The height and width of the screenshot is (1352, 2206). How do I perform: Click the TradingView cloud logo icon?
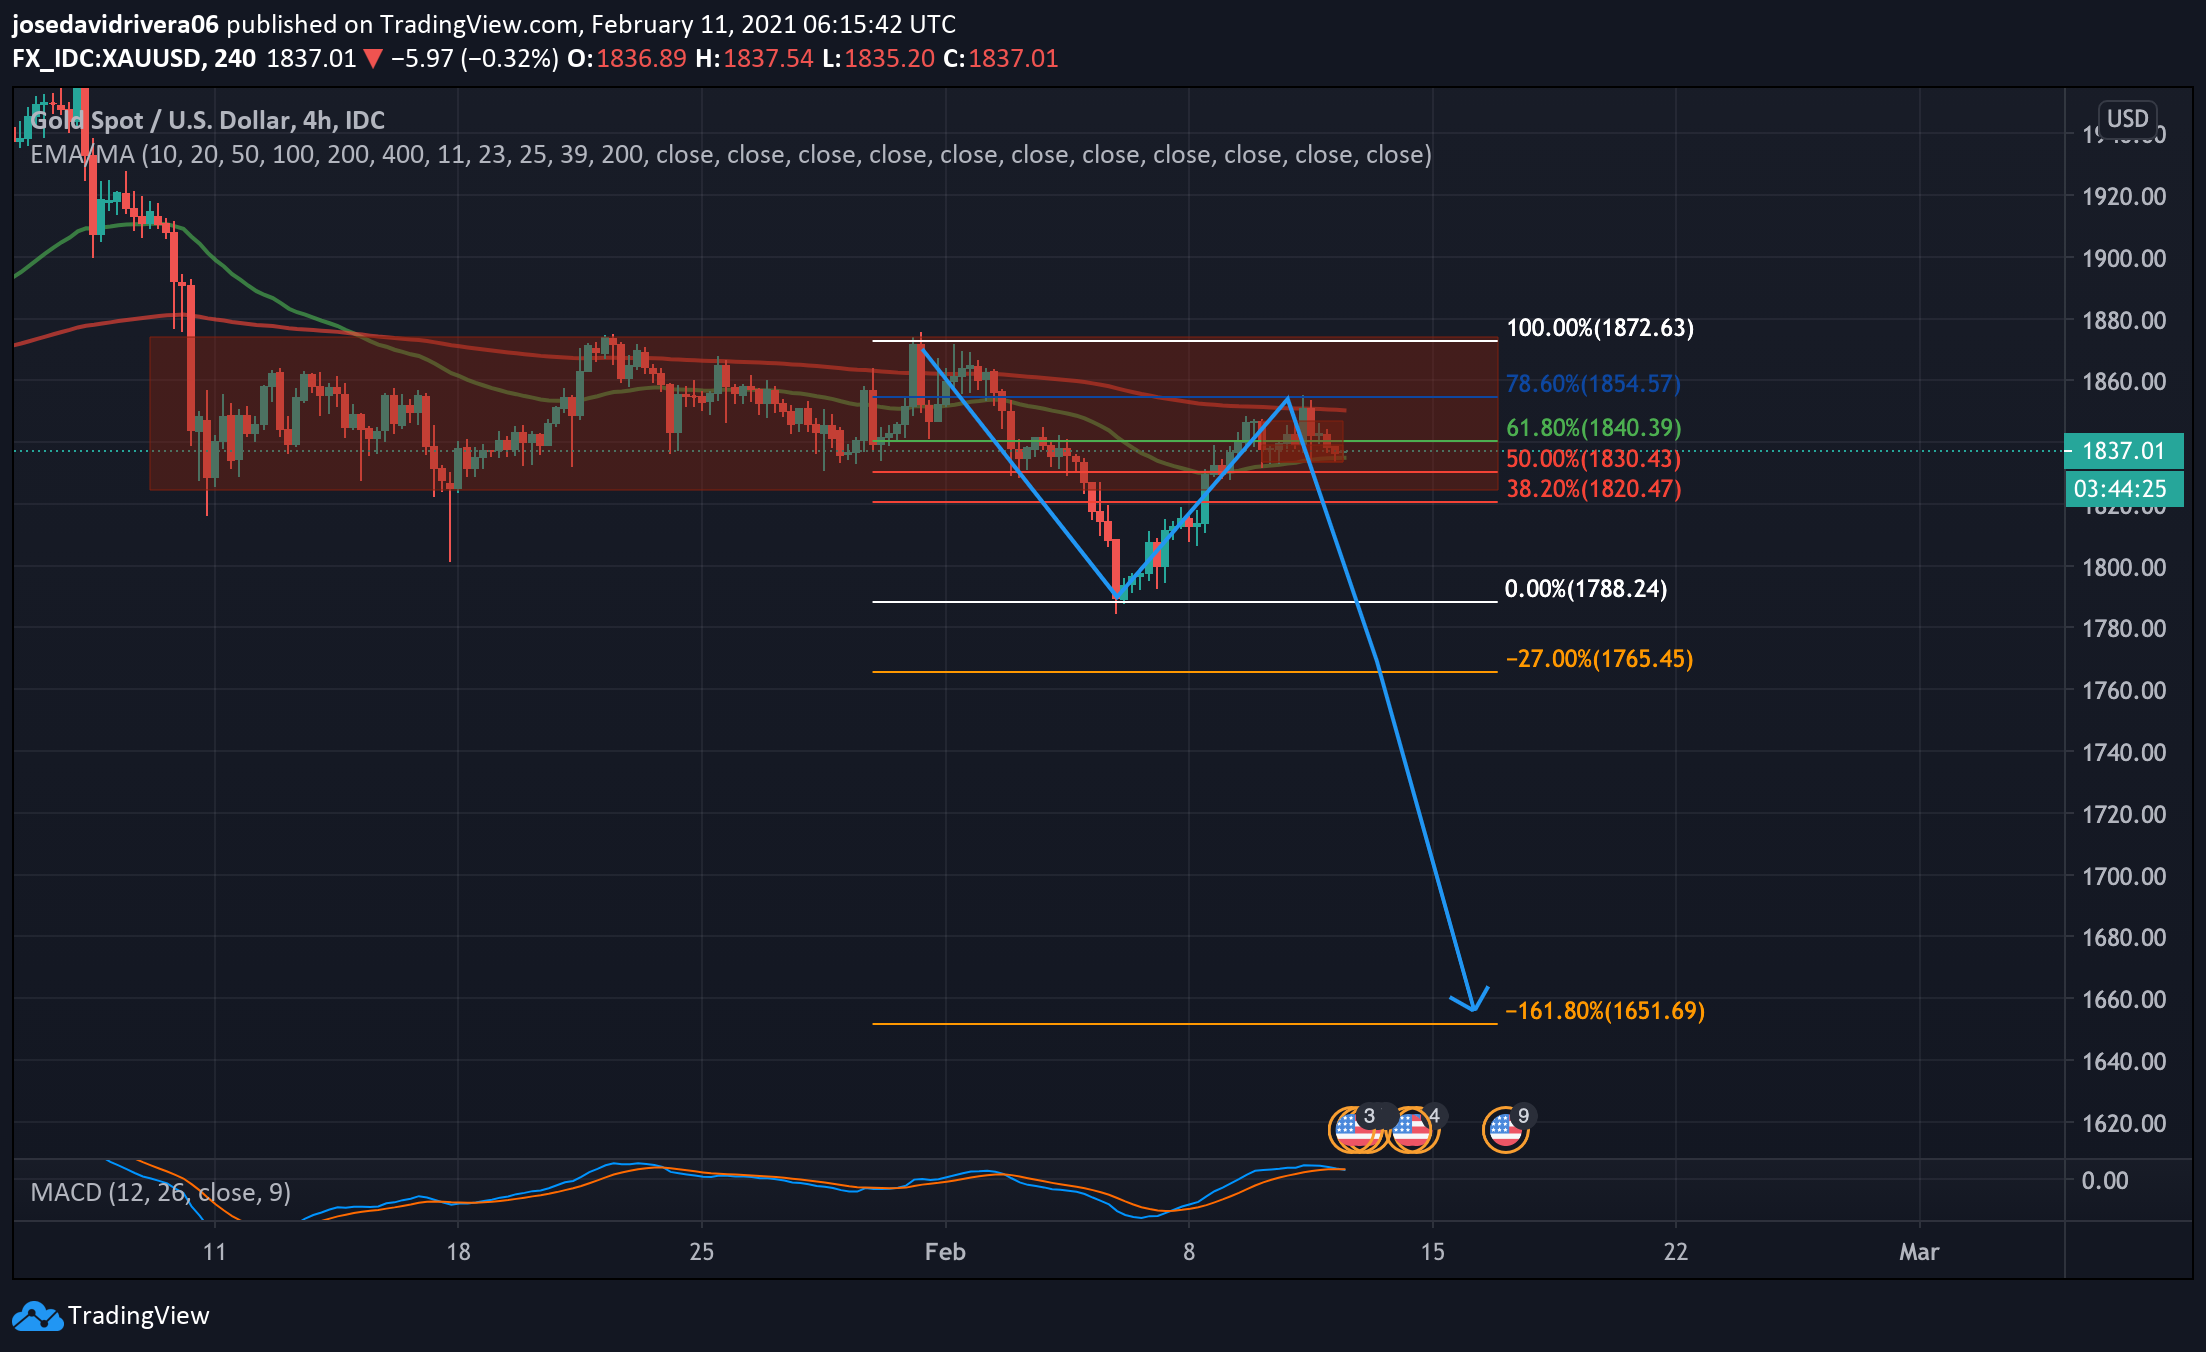(x=37, y=1316)
